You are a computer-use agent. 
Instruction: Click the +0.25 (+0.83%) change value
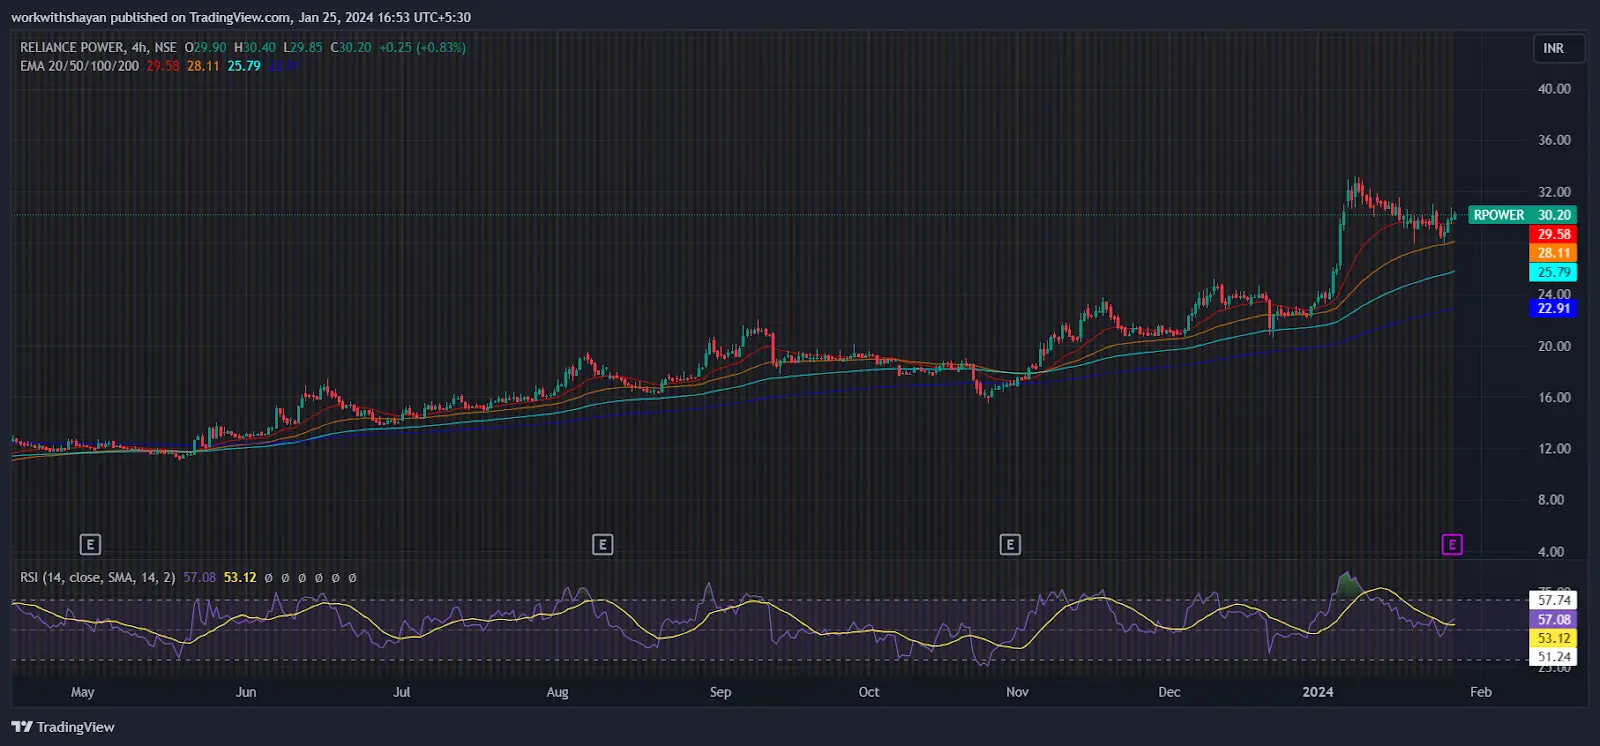(x=422, y=47)
